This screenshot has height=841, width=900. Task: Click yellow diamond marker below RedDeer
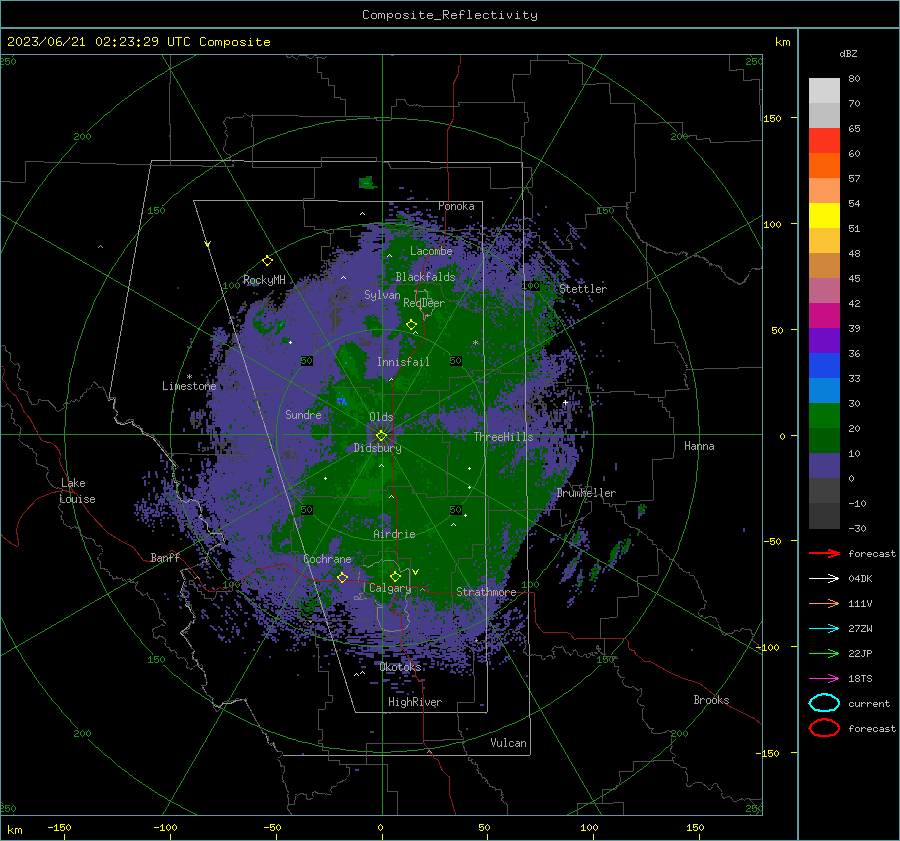[x=411, y=325]
